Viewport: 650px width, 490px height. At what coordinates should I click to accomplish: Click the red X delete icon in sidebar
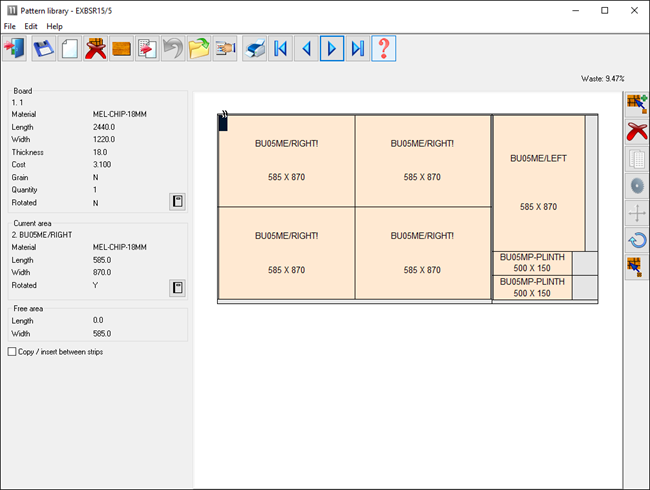coord(636,131)
